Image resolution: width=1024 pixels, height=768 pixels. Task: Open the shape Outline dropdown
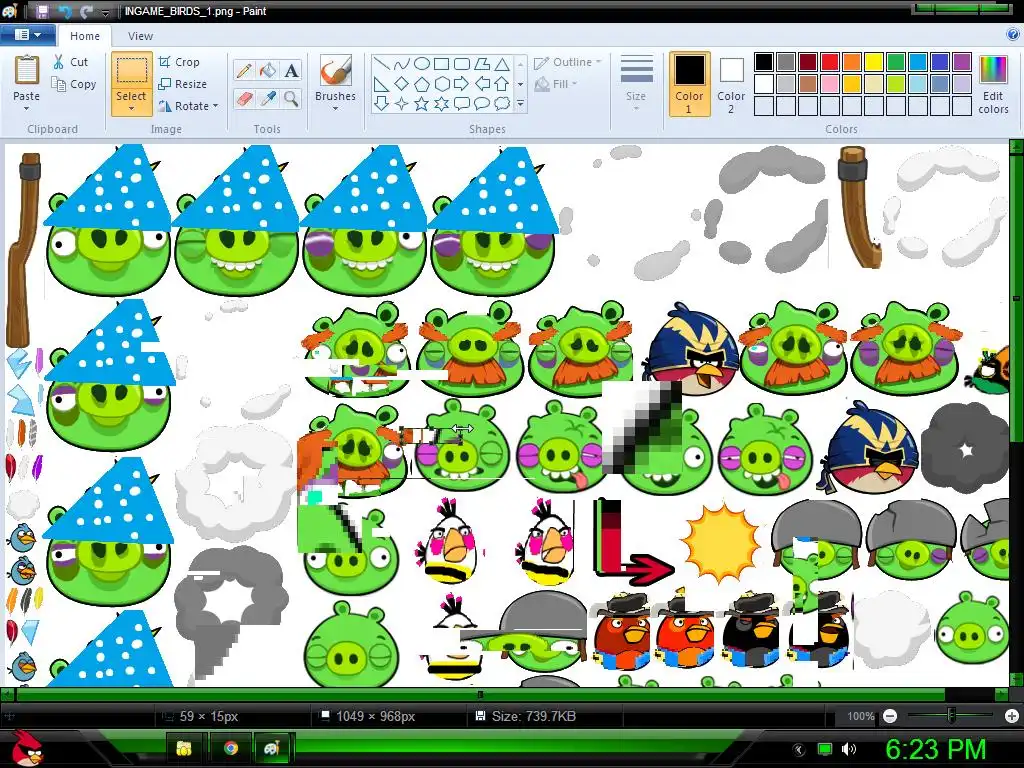(568, 62)
